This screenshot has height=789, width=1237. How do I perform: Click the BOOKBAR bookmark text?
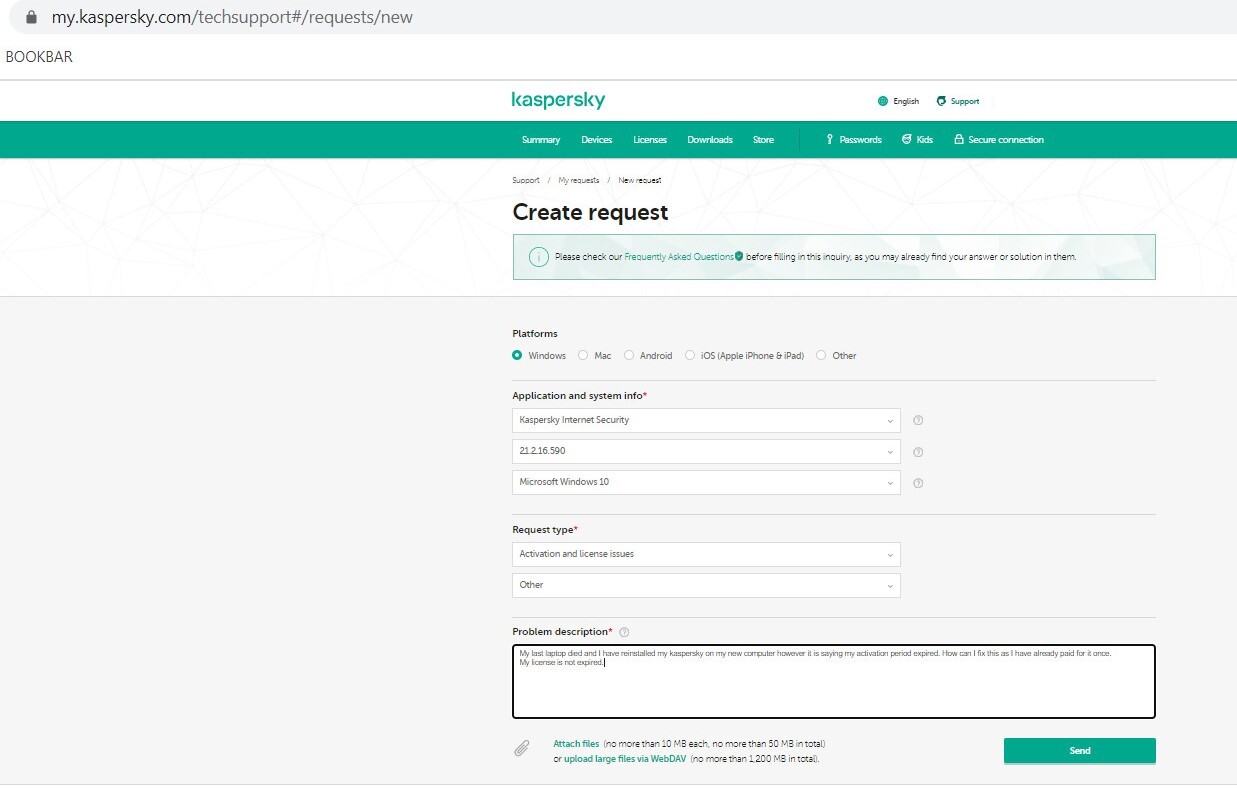[x=39, y=57]
